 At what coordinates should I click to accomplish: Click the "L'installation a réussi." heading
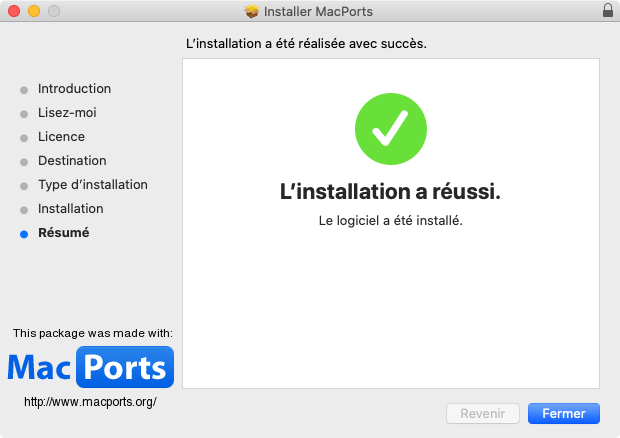[390, 192]
